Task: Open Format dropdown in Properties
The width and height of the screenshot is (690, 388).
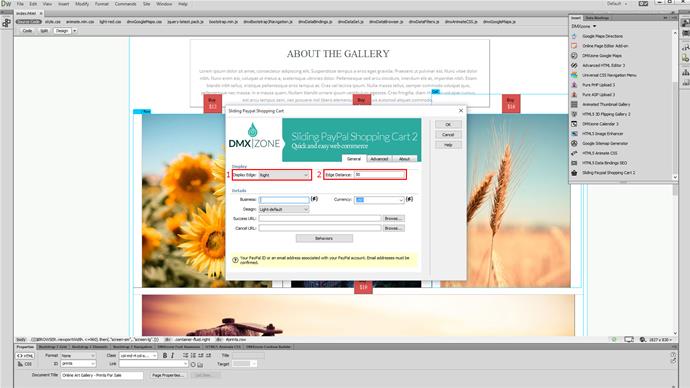Action: click(78, 355)
